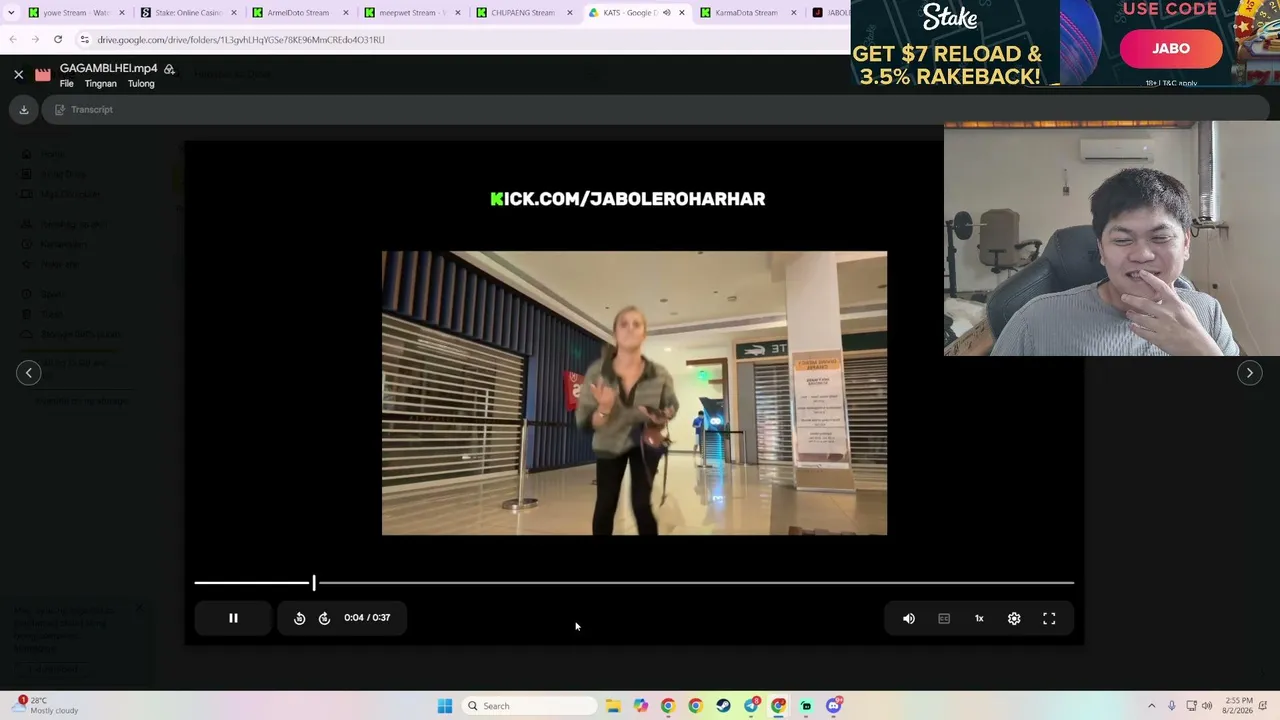This screenshot has height=720, width=1280.
Task: Skip the video forward ten seconds
Action: [x=324, y=618]
